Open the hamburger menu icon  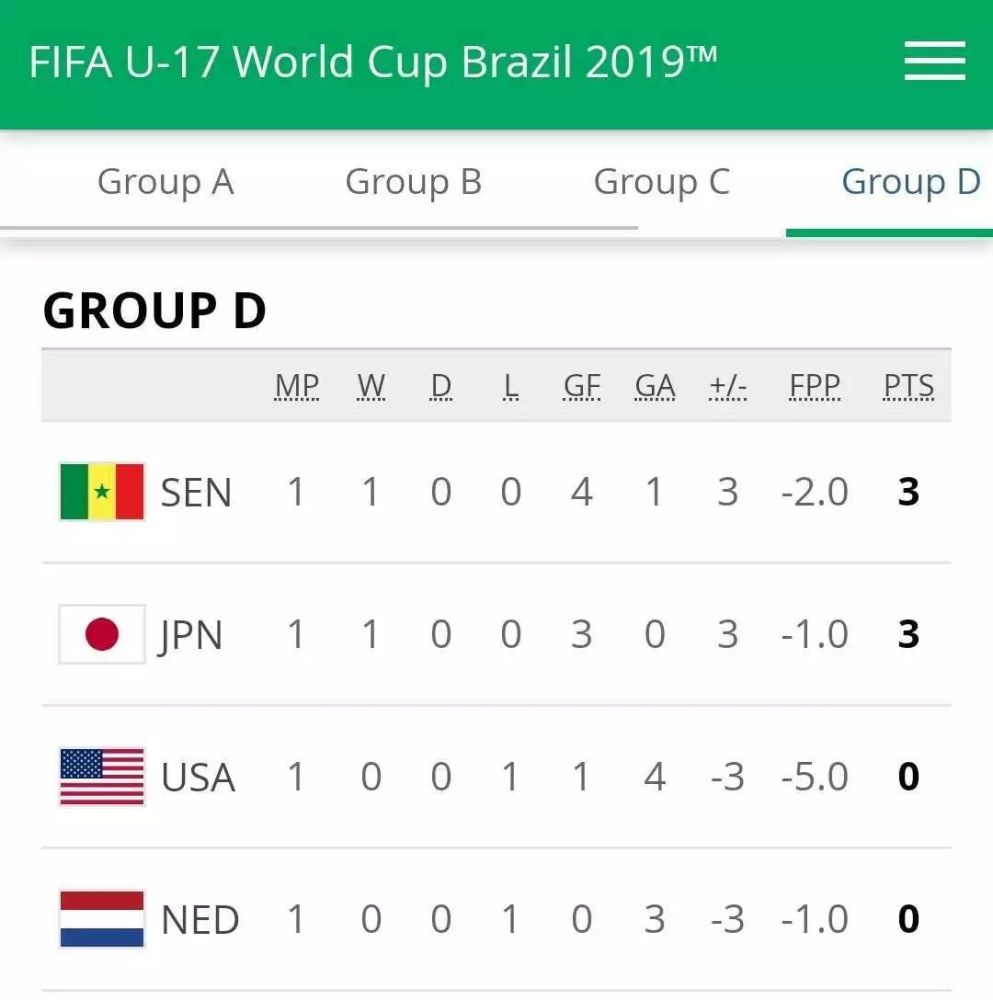click(934, 61)
